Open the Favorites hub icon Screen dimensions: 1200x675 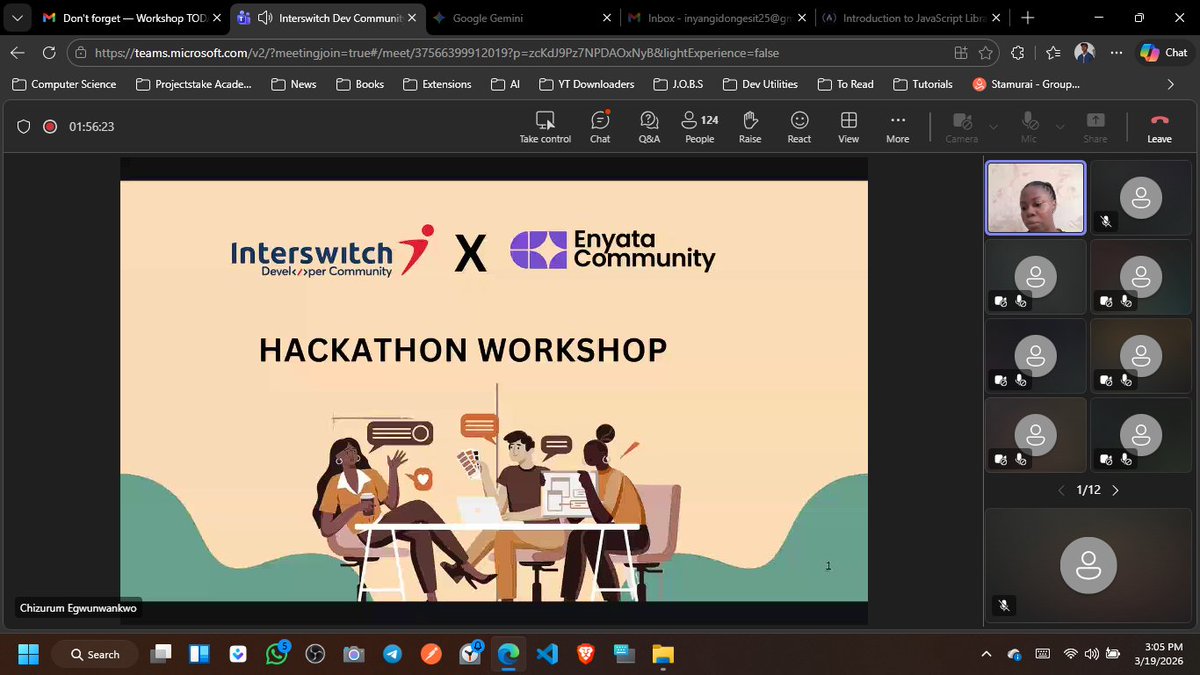click(x=1053, y=53)
